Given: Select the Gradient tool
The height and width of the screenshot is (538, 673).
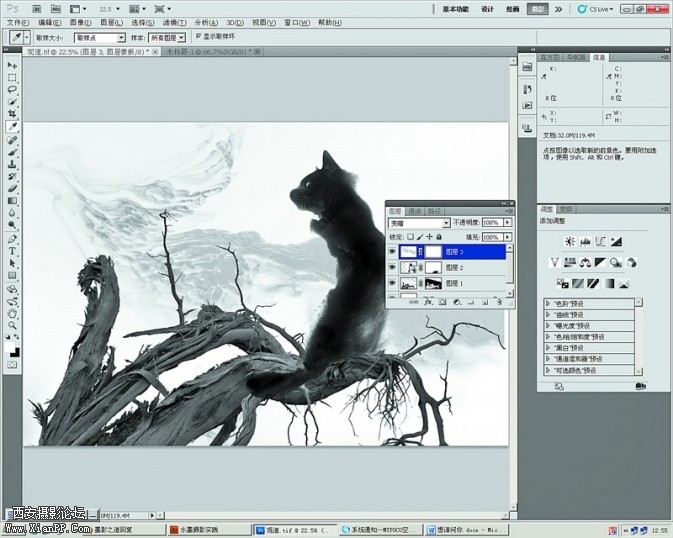Looking at the screenshot, I should point(12,201).
